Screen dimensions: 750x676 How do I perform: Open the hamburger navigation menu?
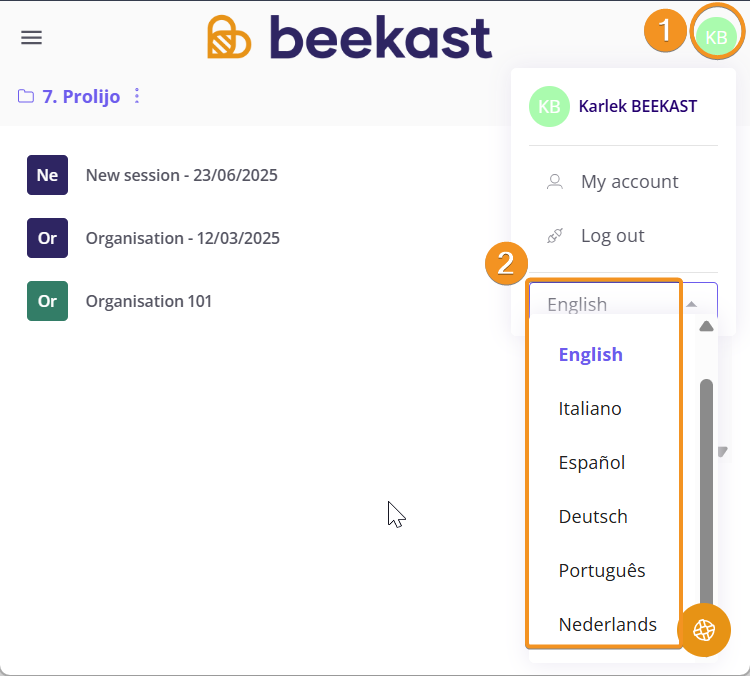[32, 37]
